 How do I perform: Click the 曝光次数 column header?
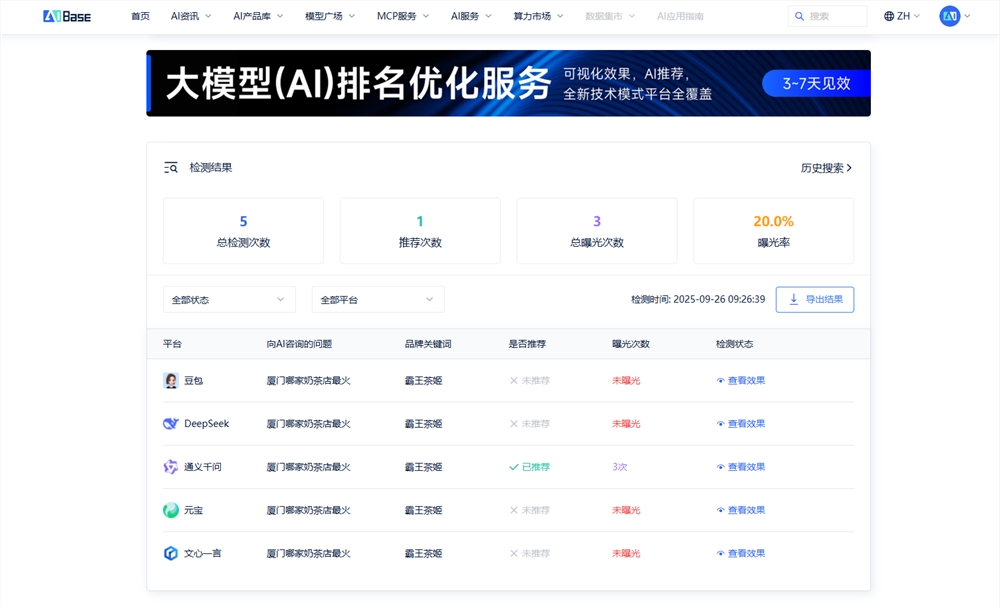(631, 344)
